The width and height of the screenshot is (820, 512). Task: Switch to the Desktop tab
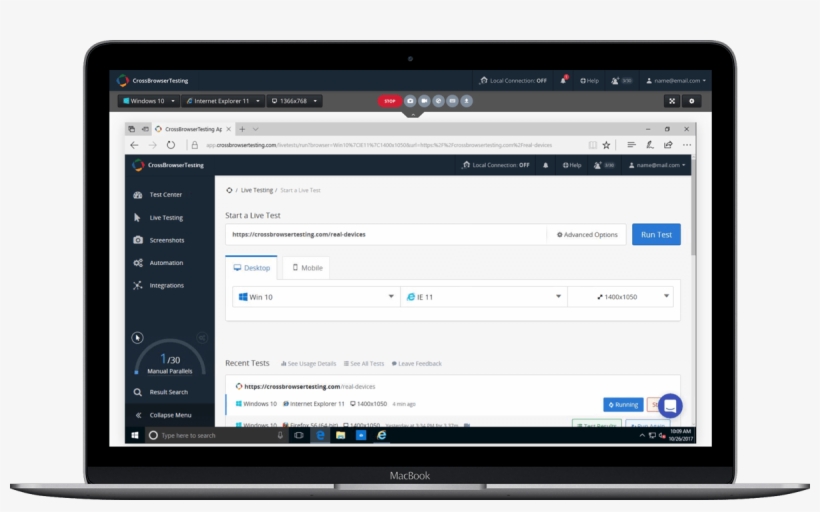pos(252,268)
